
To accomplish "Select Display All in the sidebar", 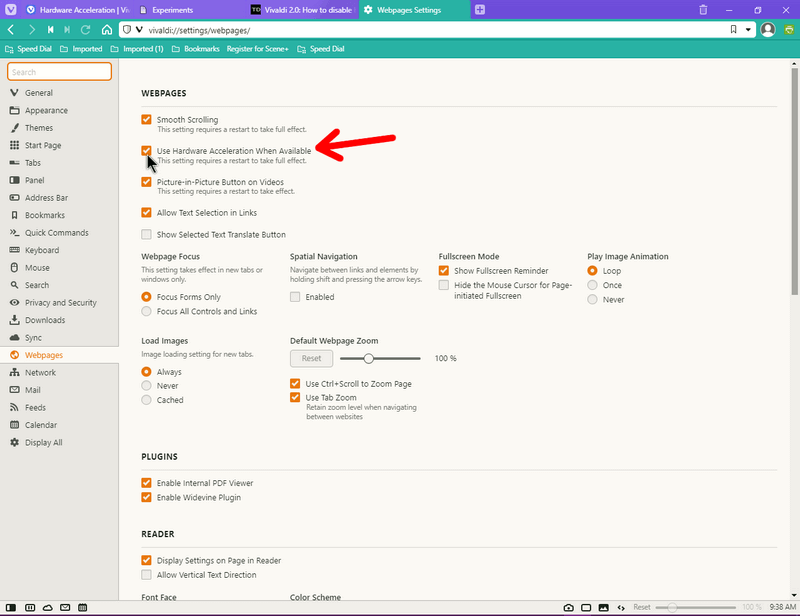I will click(59, 442).
